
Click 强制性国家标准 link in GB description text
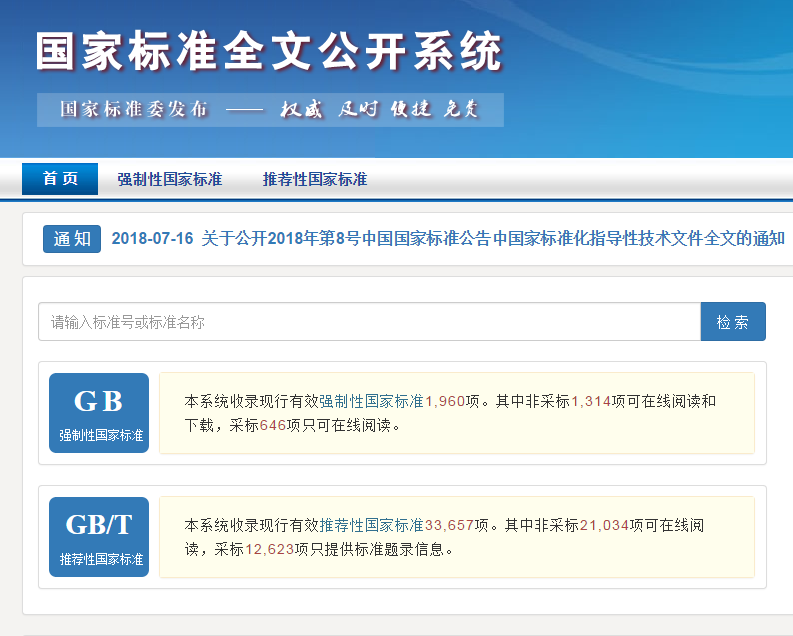click(x=372, y=401)
